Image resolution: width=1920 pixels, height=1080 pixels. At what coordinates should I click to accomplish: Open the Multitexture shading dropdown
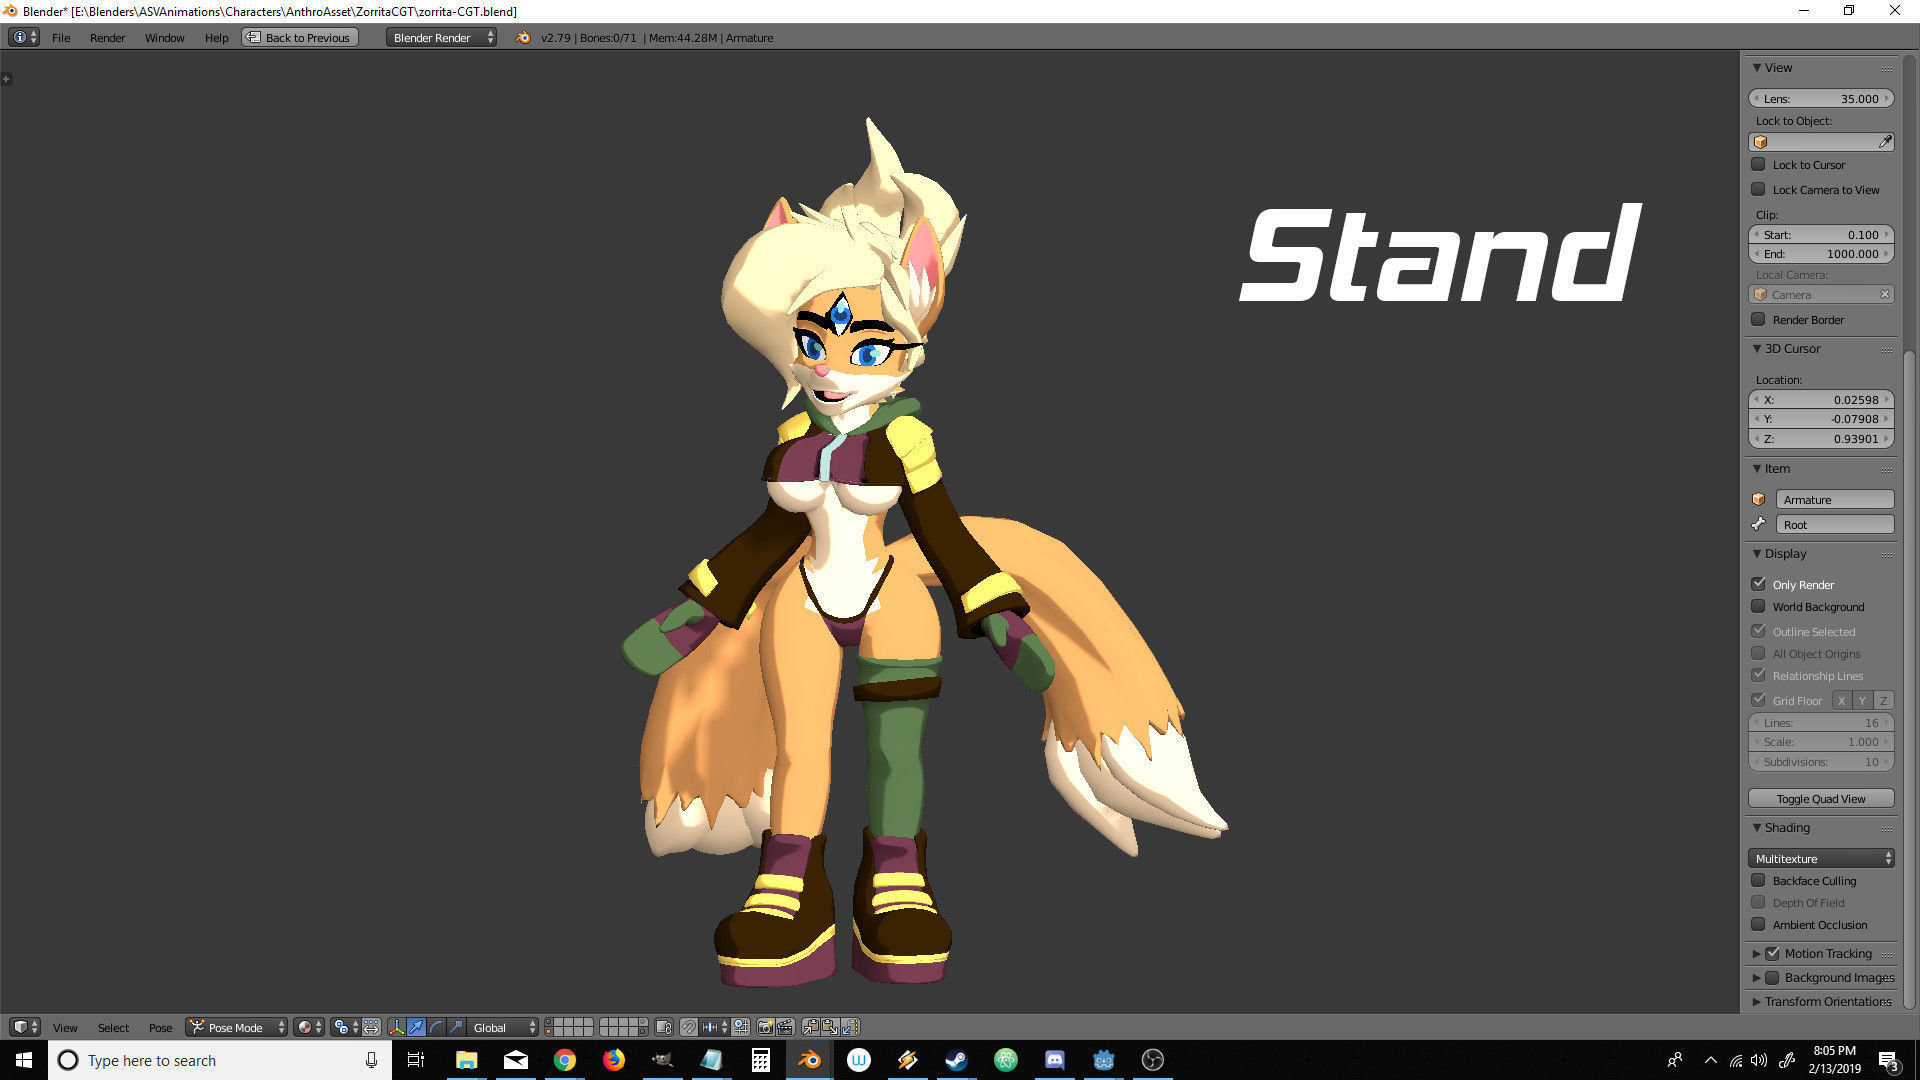click(x=1821, y=858)
